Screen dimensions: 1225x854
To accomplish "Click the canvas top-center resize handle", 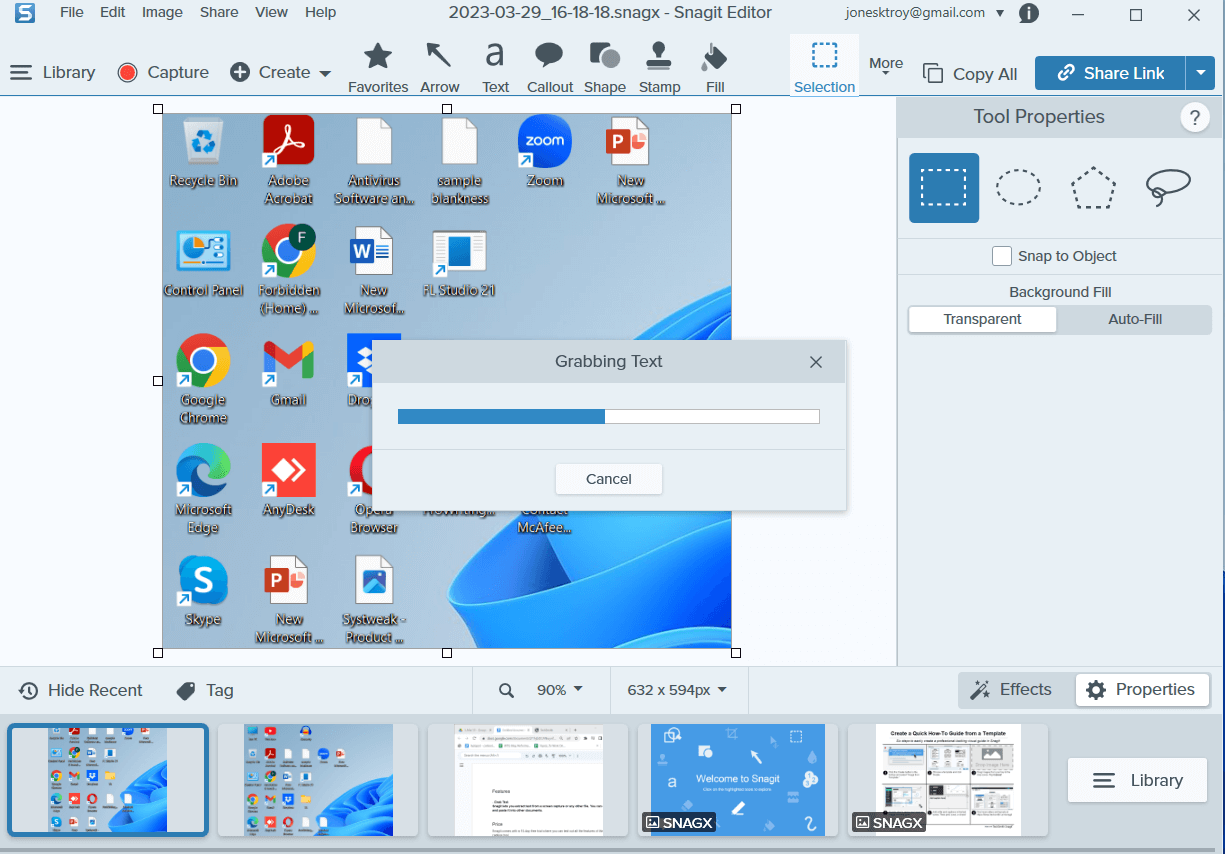I will pyautogui.click(x=447, y=108).
